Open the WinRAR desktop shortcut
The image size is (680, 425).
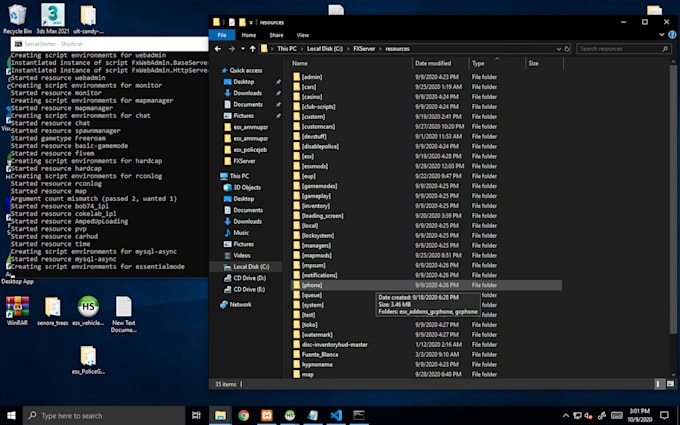[x=17, y=308]
